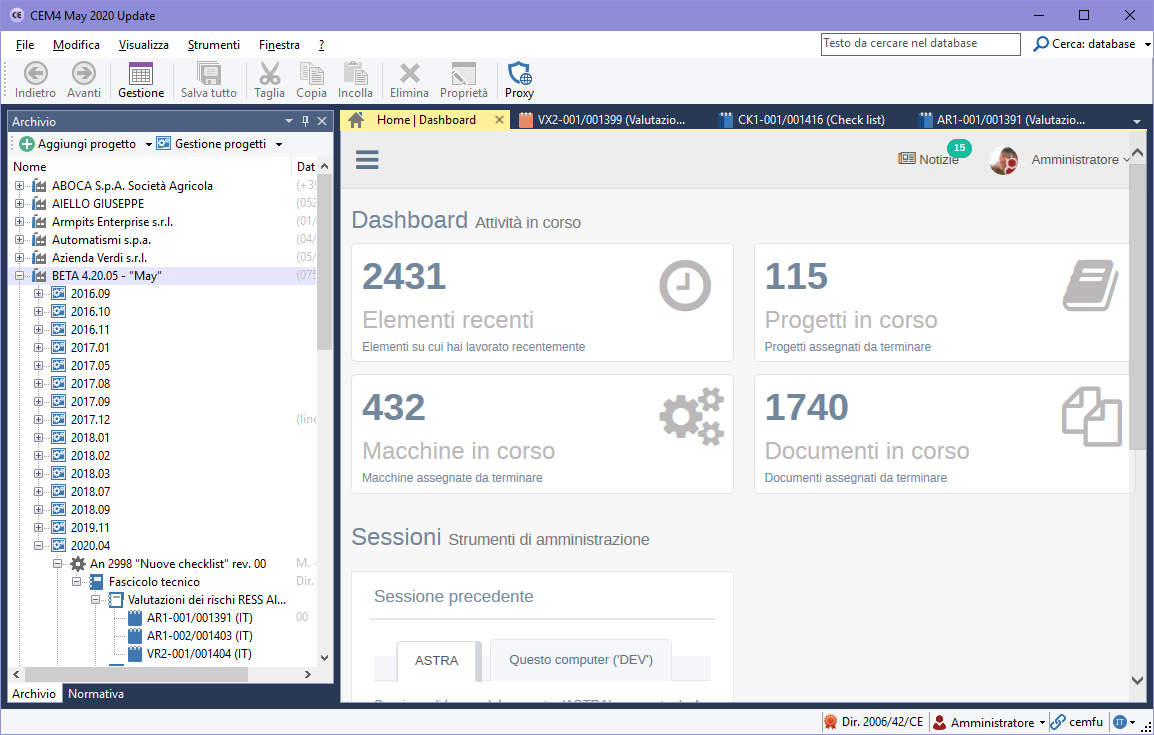Viewport: 1154px width, 735px height.
Task: Collapse the 2020.04 project node
Action: point(39,546)
